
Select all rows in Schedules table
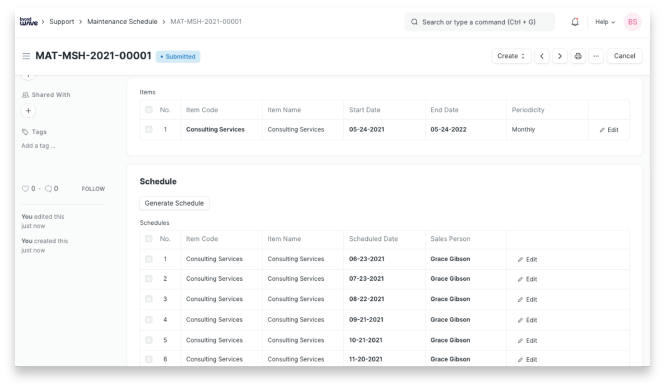click(x=148, y=238)
